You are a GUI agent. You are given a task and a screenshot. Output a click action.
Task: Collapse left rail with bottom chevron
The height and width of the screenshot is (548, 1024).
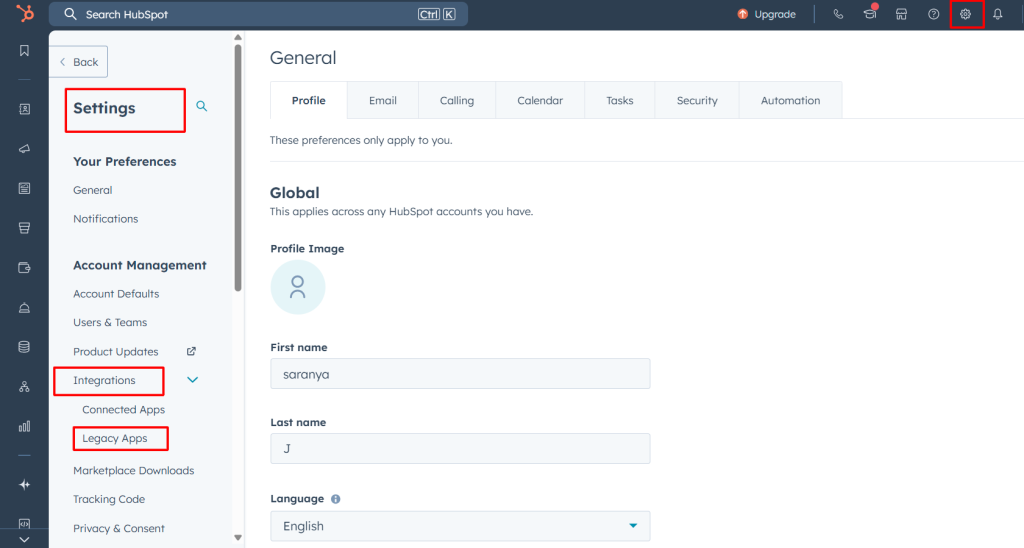pyautogui.click(x=24, y=540)
